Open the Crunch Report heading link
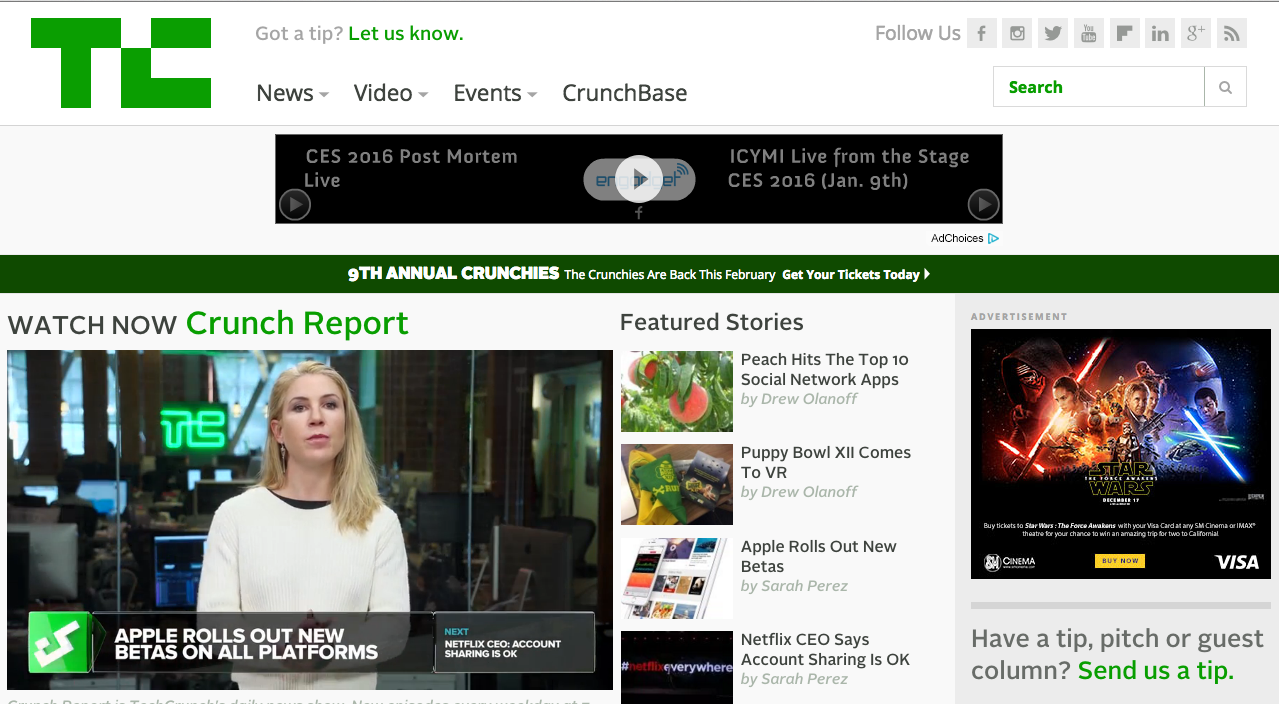Viewport: 1279px width, 704px height. coord(297,323)
